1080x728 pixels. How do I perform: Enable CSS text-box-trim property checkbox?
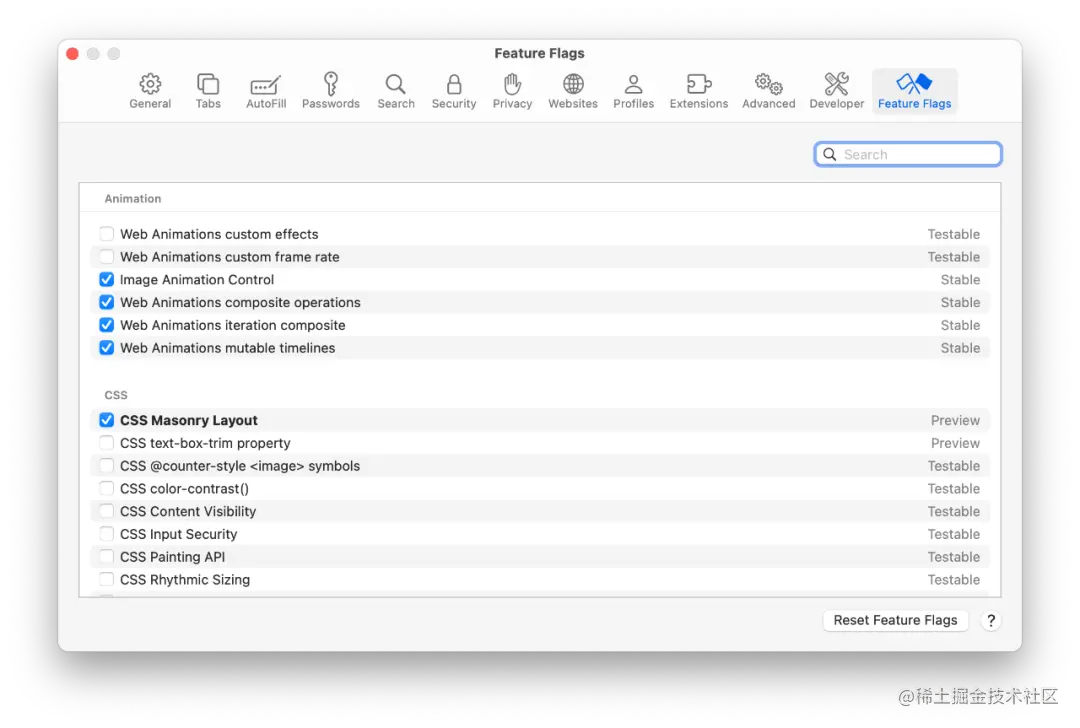click(x=107, y=443)
